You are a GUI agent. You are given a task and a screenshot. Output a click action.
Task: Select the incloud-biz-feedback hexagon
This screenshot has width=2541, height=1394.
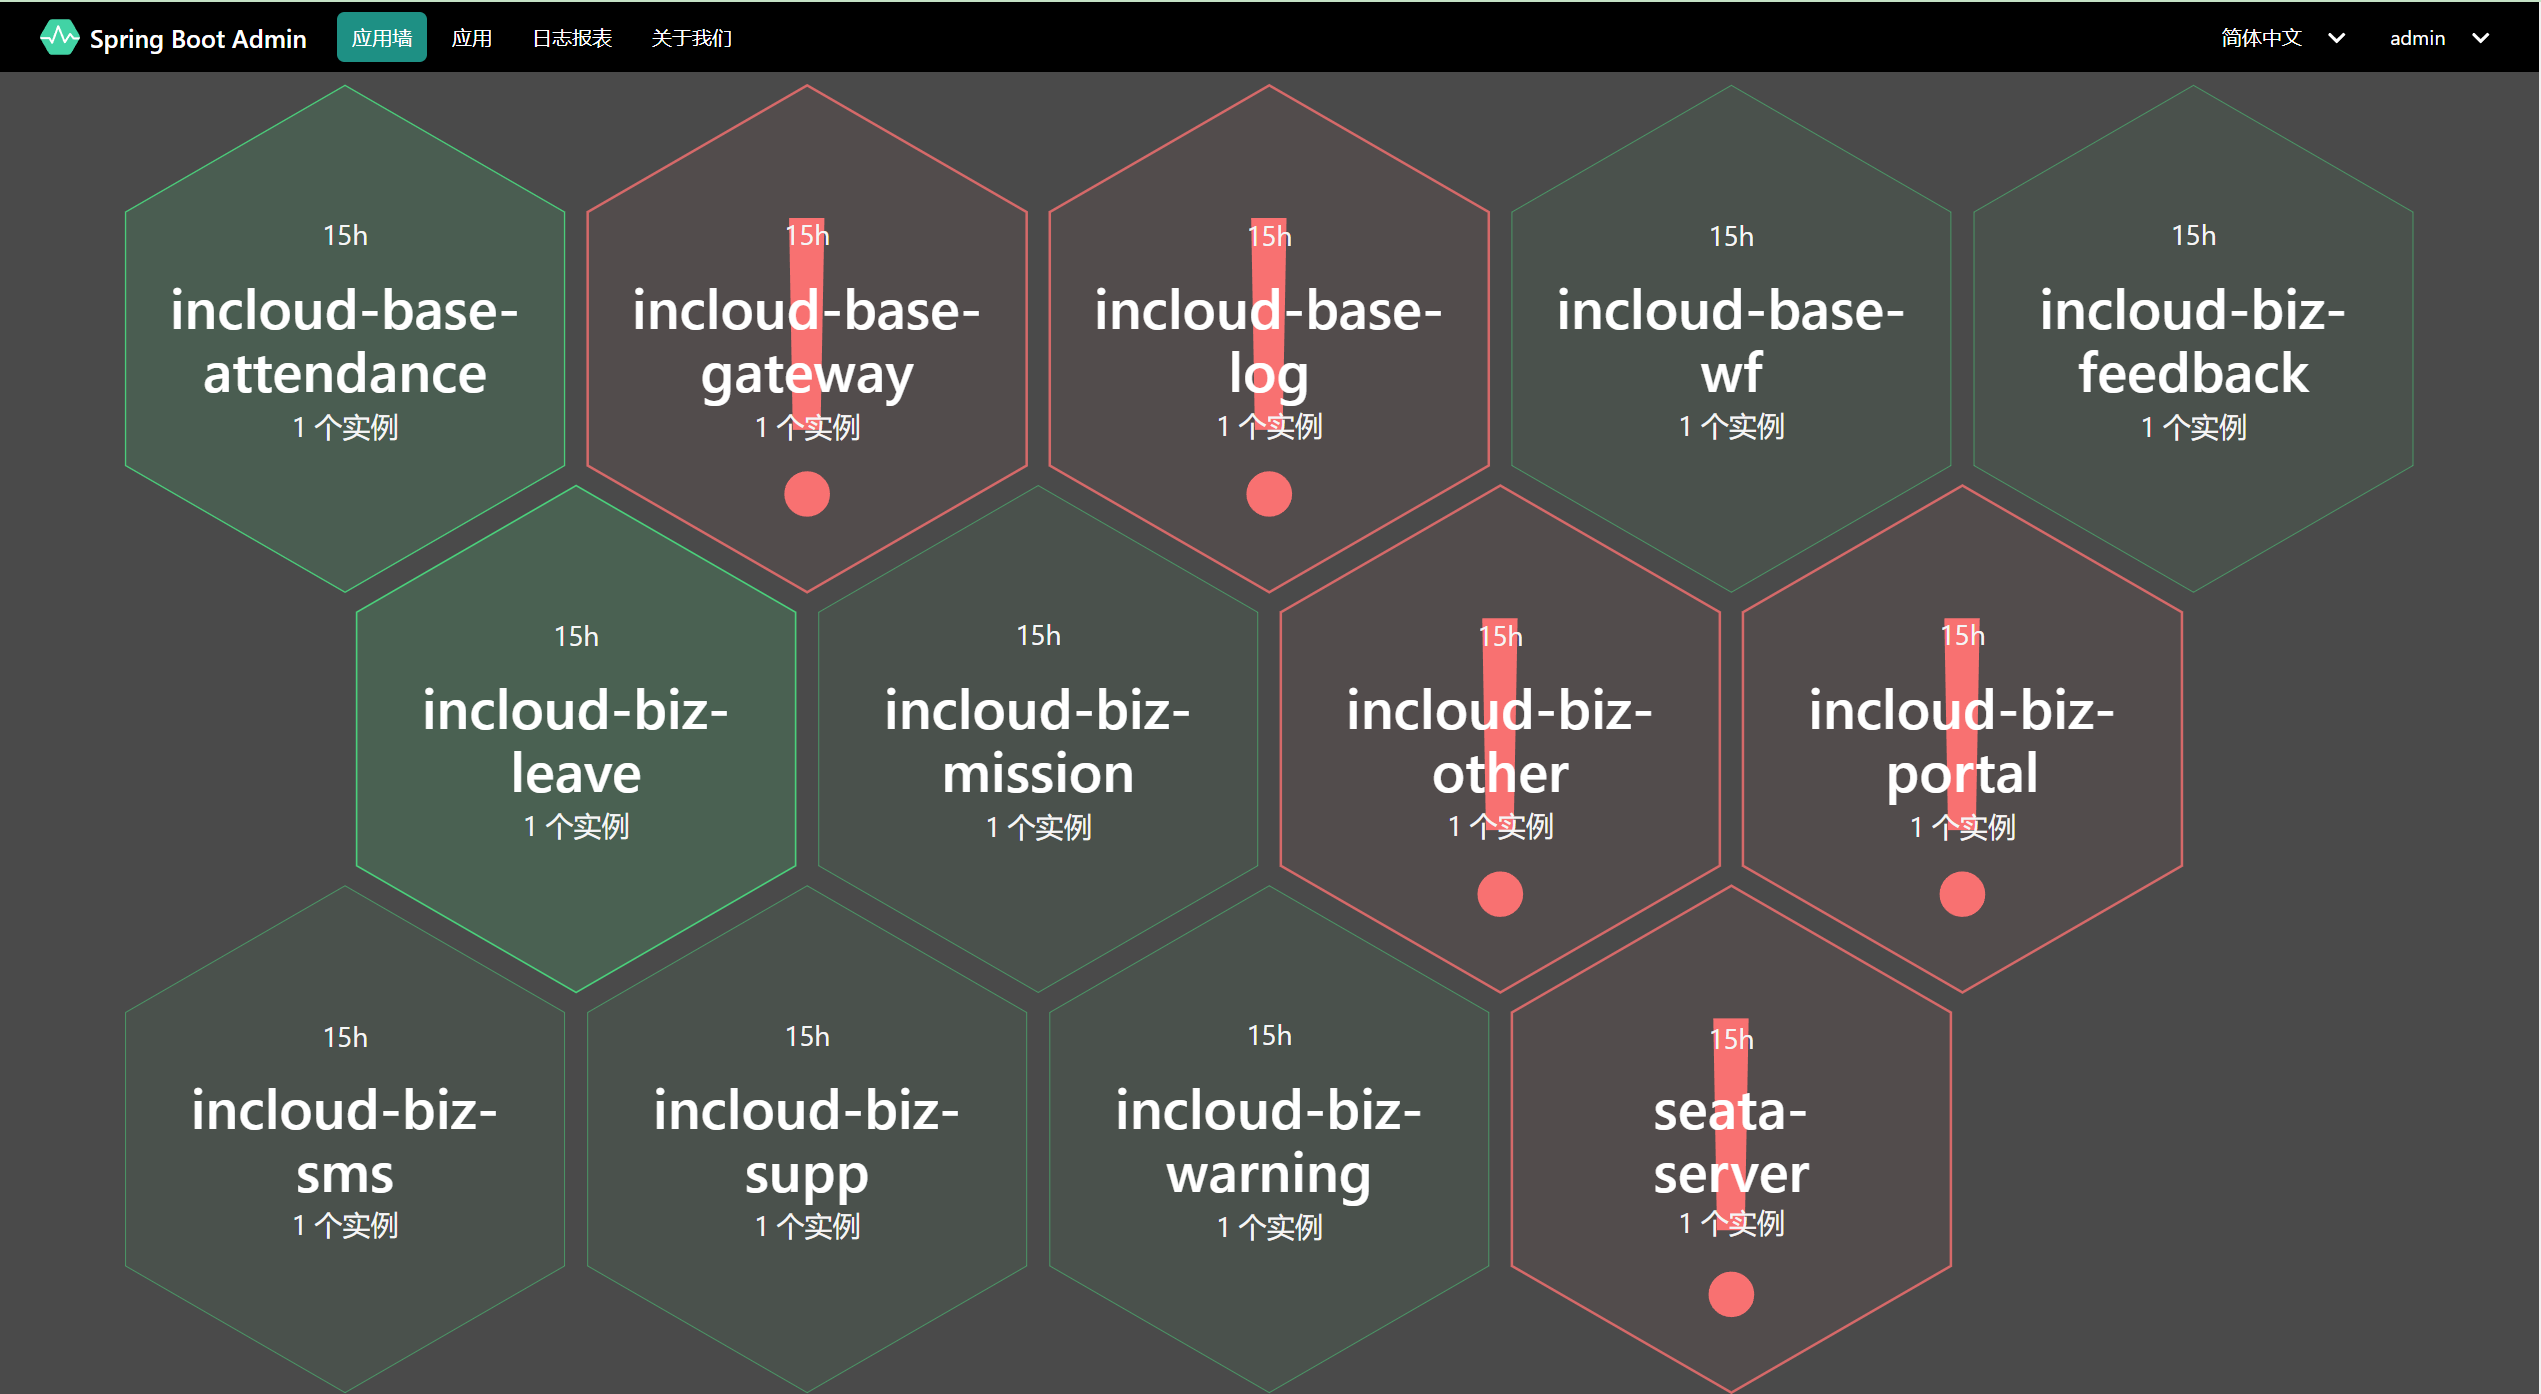tap(2192, 340)
